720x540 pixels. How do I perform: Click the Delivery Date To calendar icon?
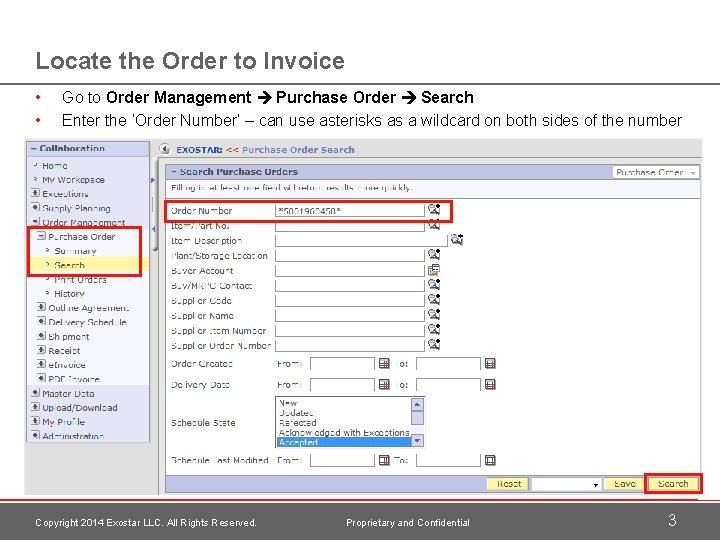coord(490,384)
